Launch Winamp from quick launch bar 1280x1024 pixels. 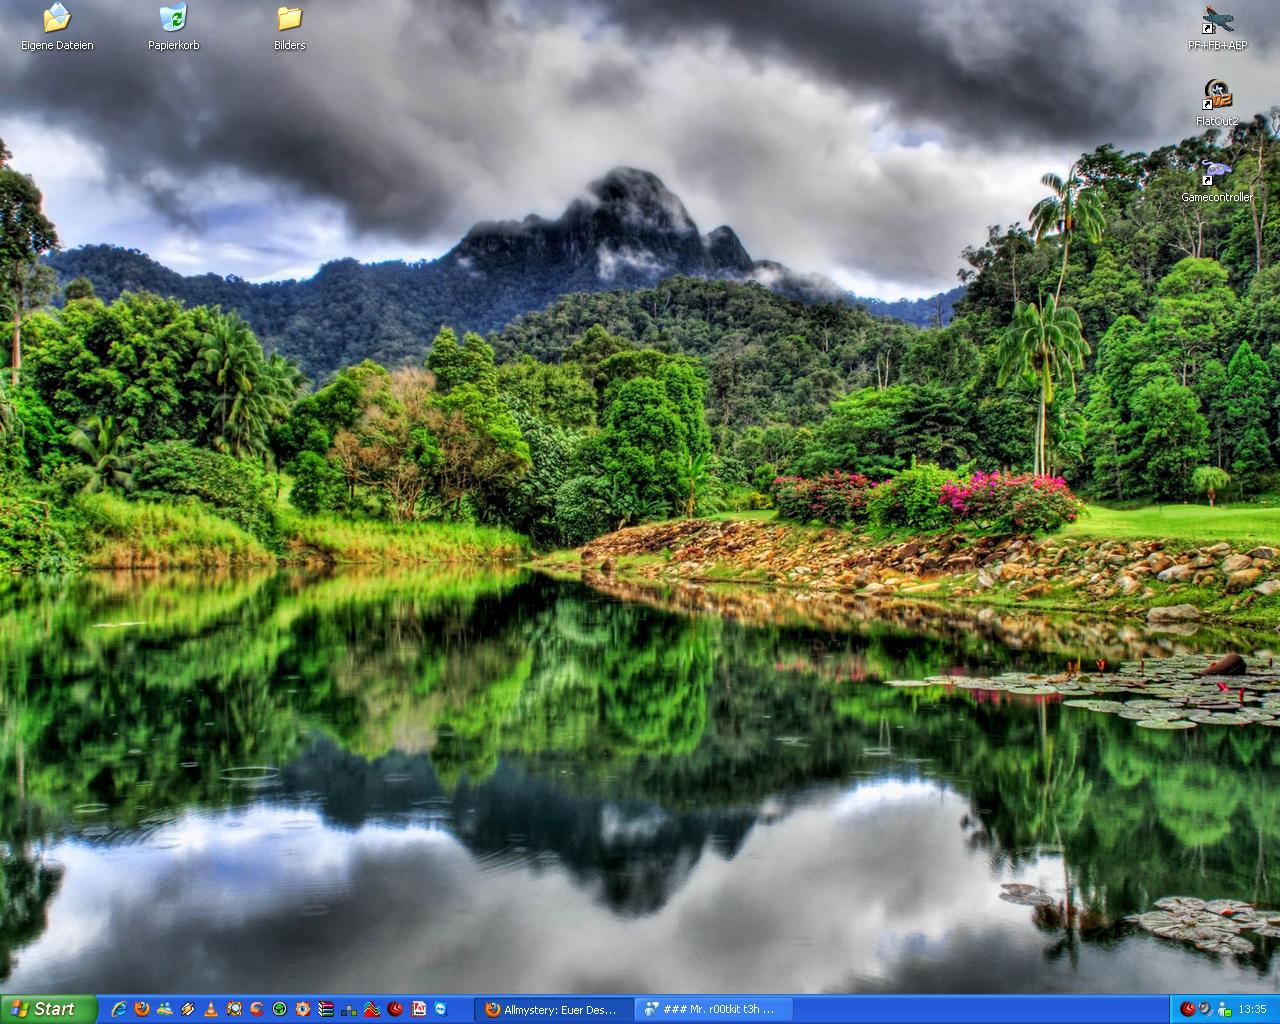click(187, 1009)
